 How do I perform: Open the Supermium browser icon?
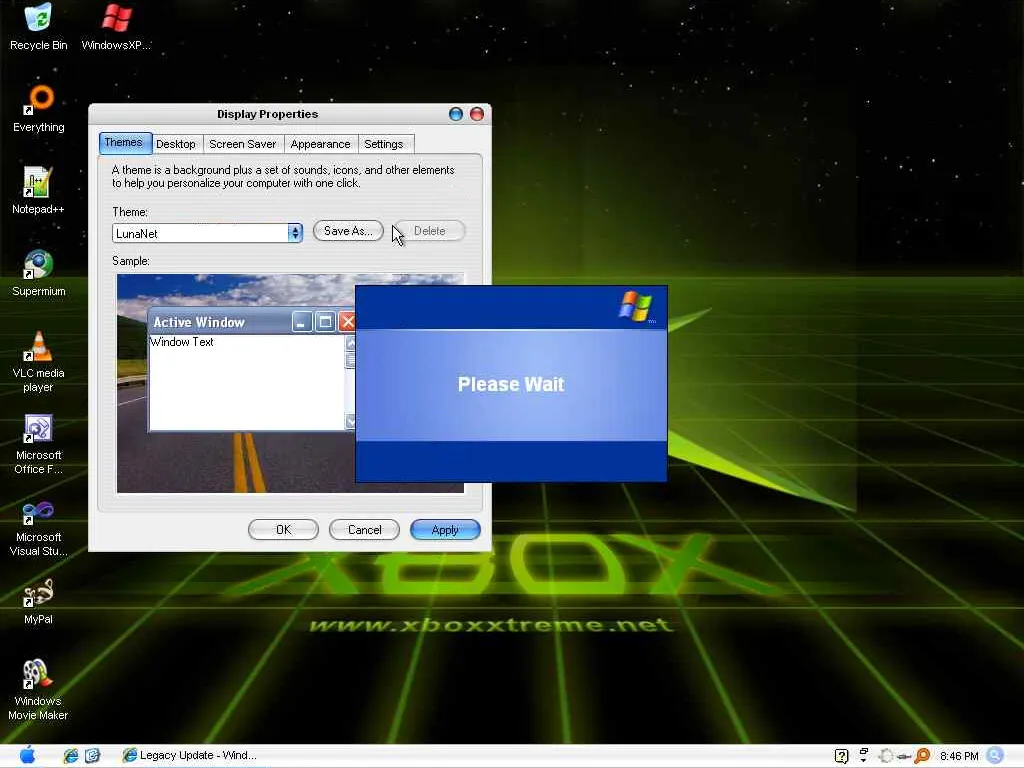[x=38, y=272]
